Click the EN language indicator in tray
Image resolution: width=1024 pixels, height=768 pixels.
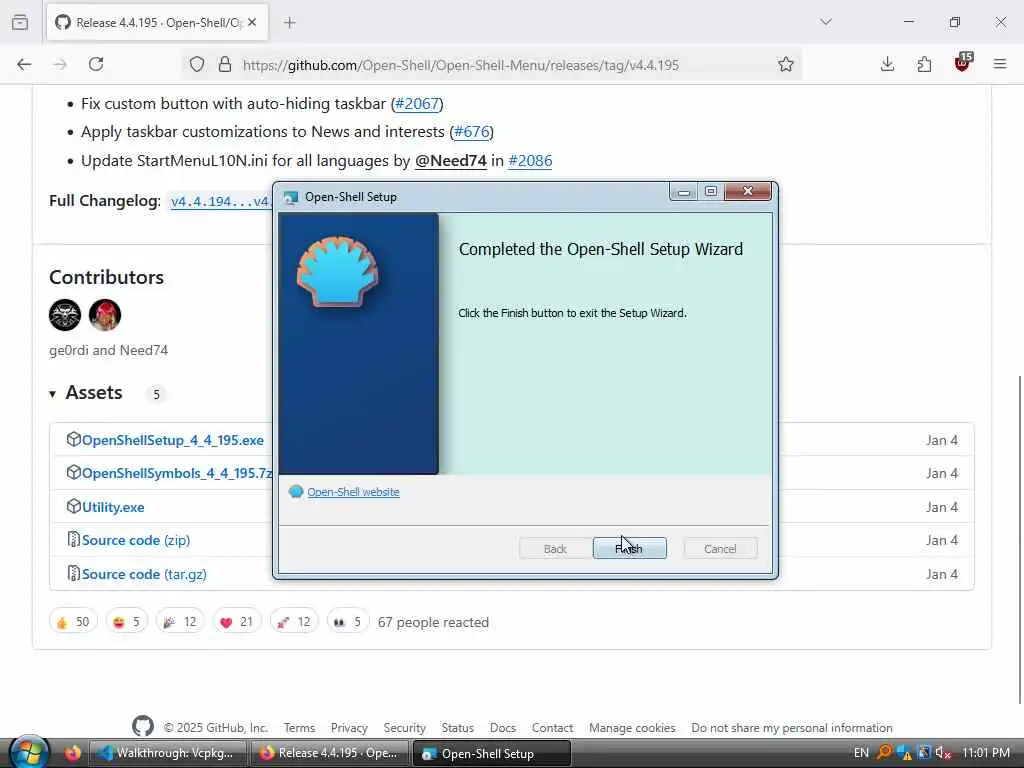[861, 753]
